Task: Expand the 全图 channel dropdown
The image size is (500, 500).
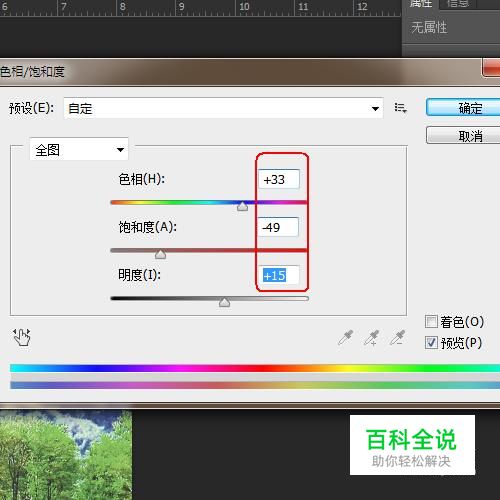Action: (x=79, y=149)
